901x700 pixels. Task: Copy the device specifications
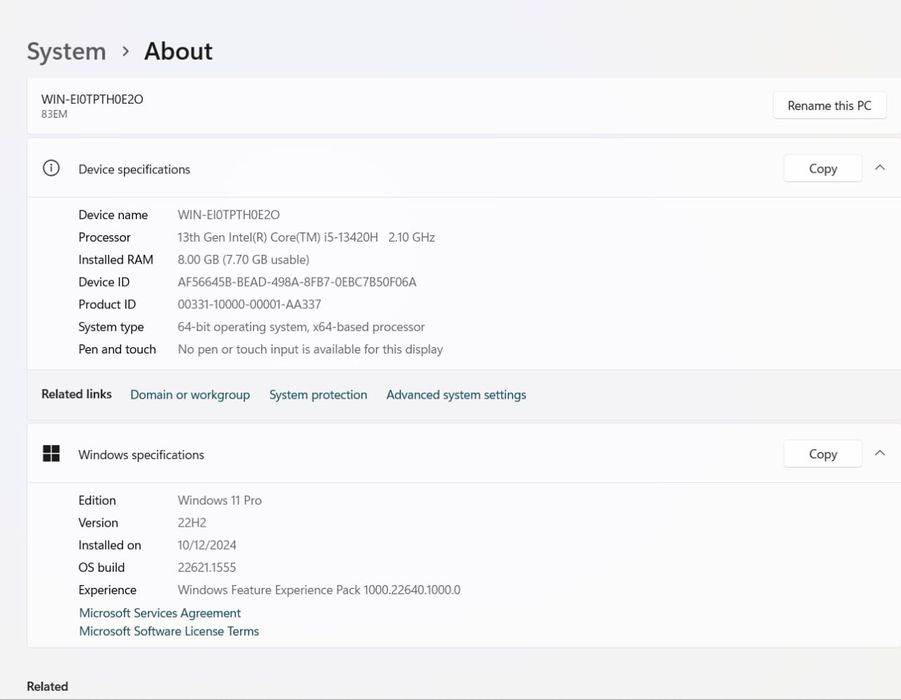pyautogui.click(x=822, y=169)
